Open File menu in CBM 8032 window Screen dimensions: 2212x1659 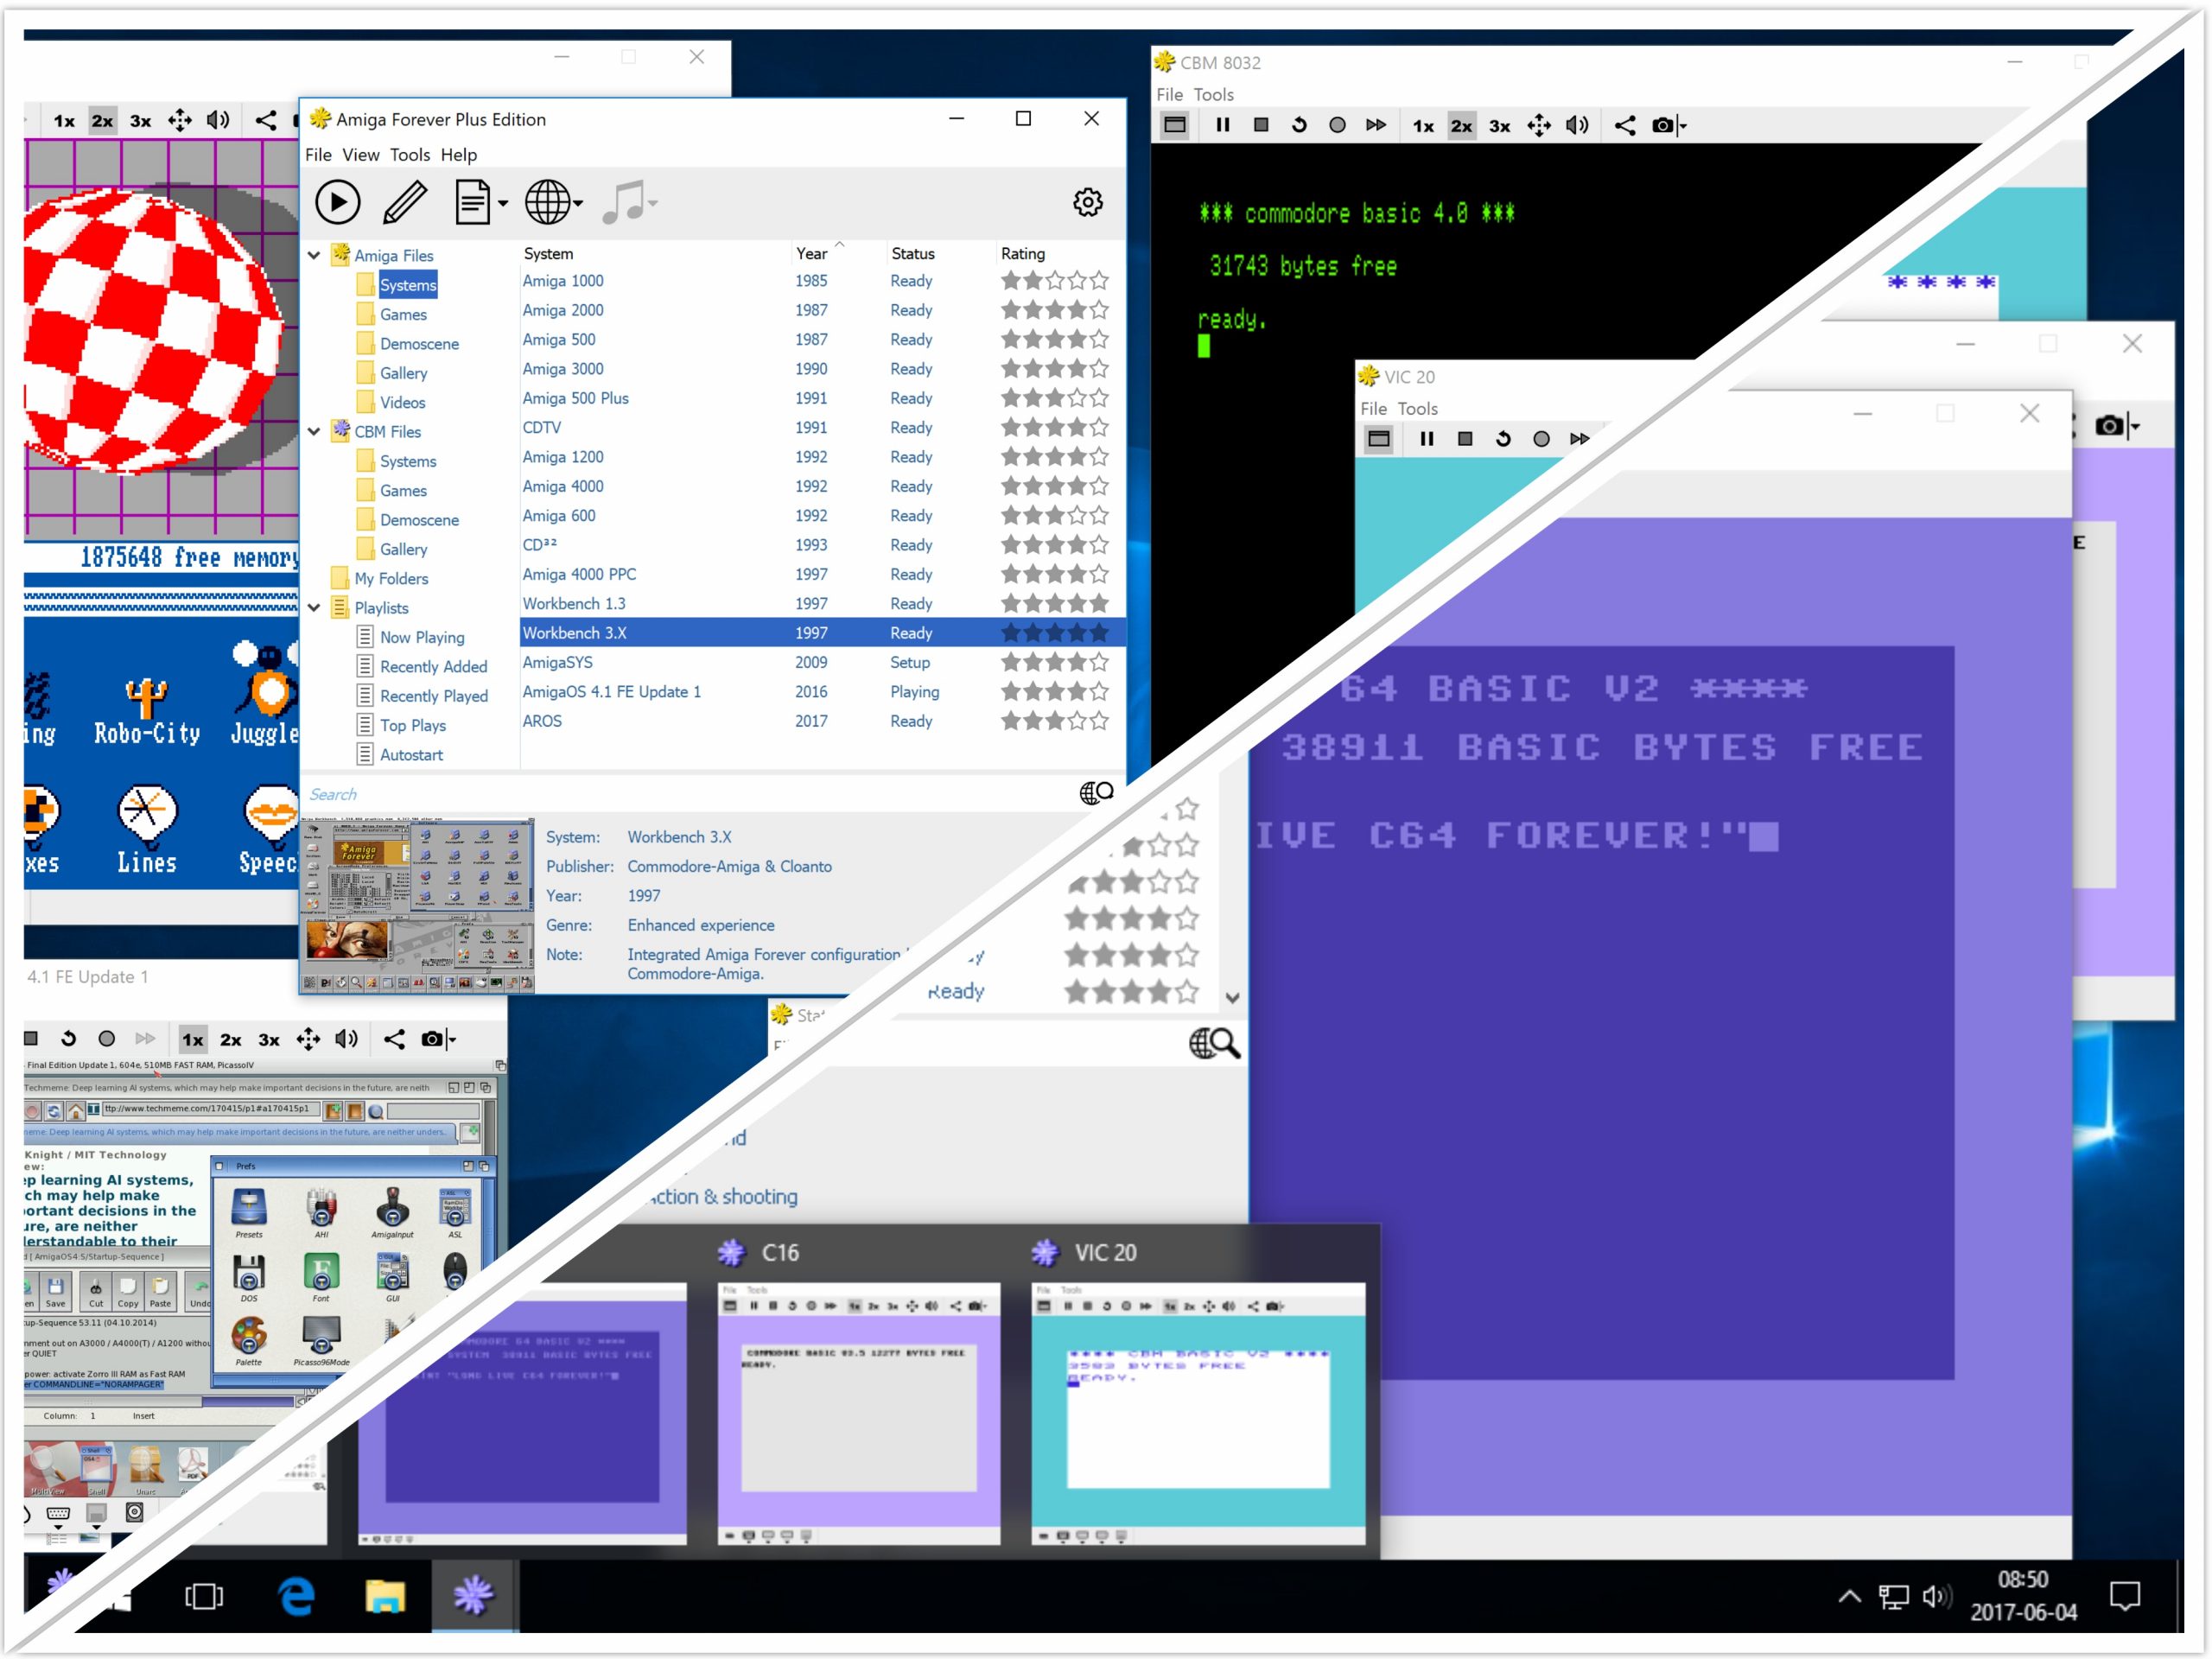(1169, 95)
